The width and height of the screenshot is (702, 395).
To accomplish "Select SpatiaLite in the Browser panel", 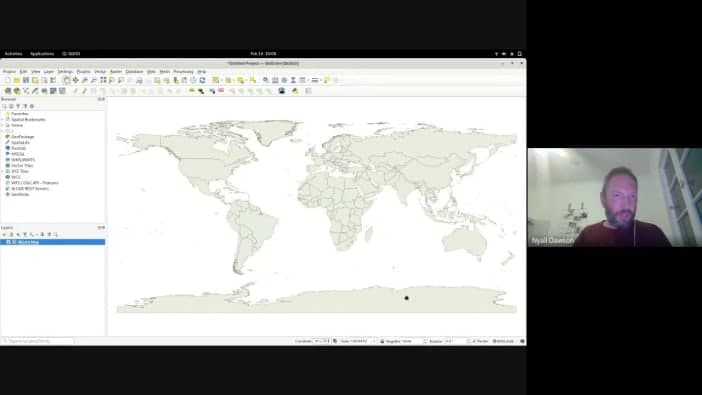I will (20, 142).
